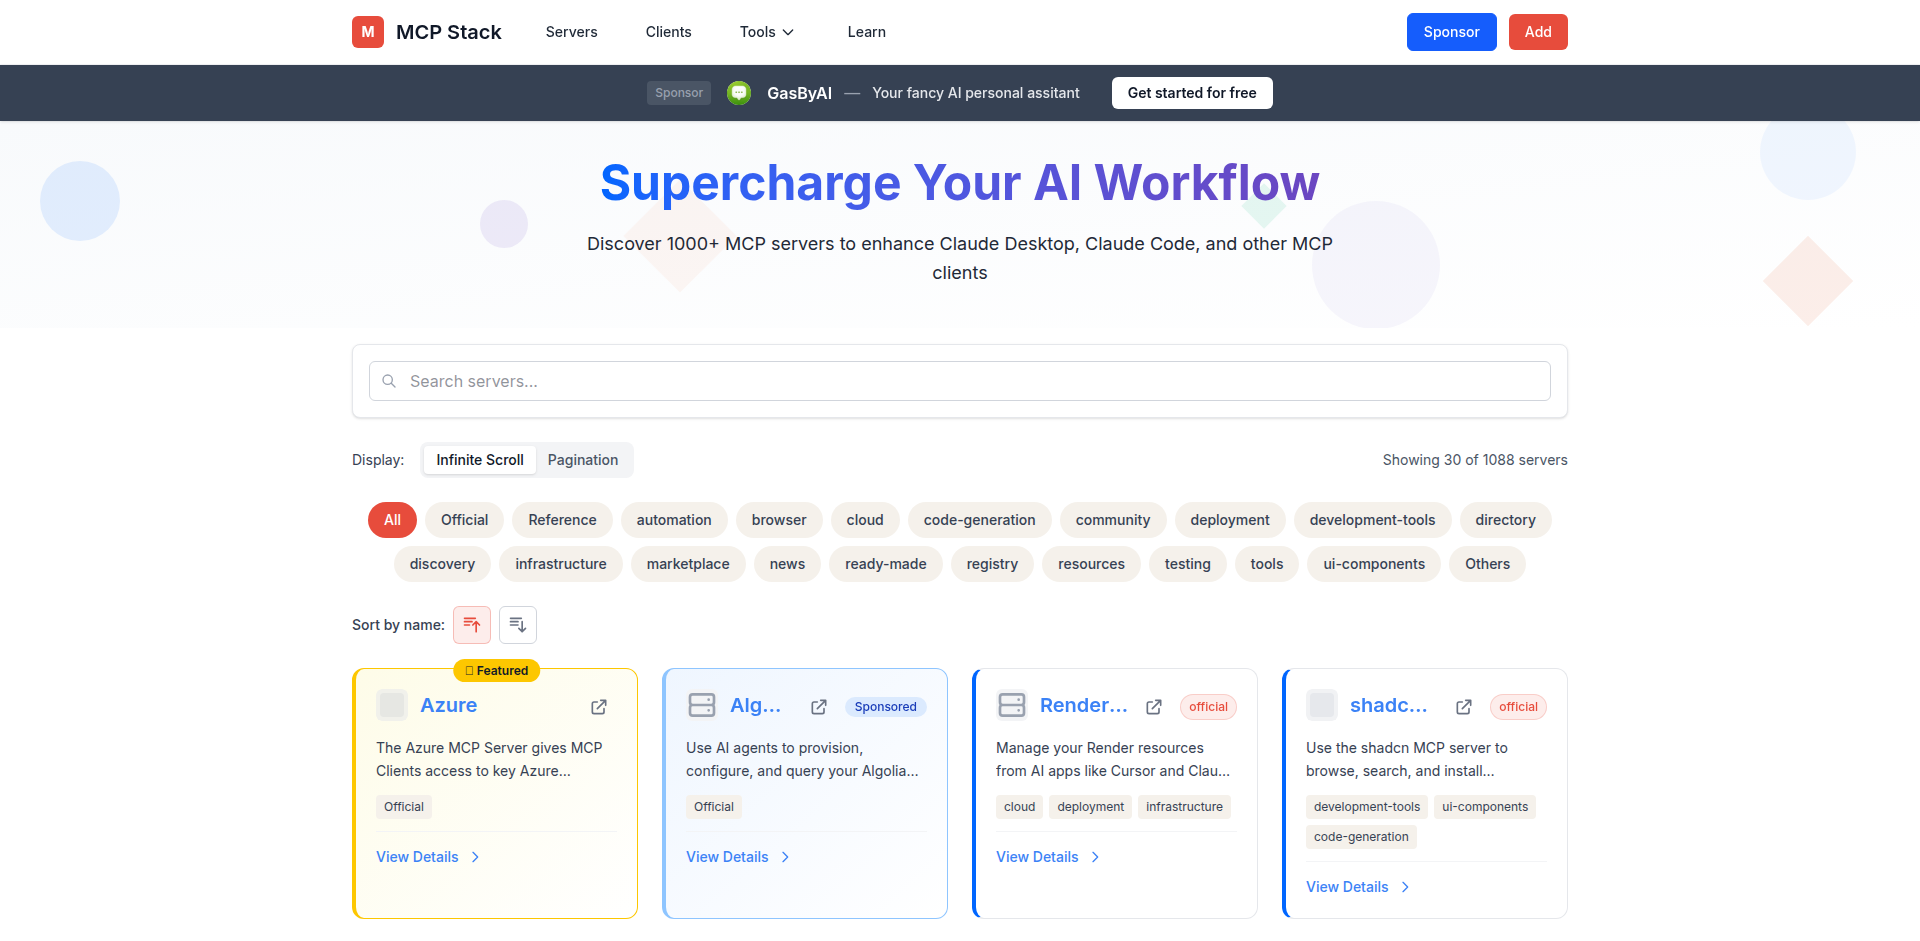Click the blue Sponsor button
The width and height of the screenshot is (1920, 941).
[1451, 32]
